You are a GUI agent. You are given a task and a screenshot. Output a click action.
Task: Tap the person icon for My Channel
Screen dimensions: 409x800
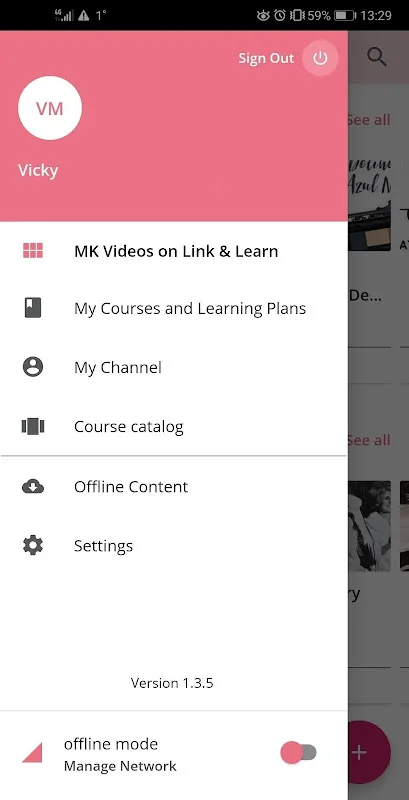coord(33,367)
